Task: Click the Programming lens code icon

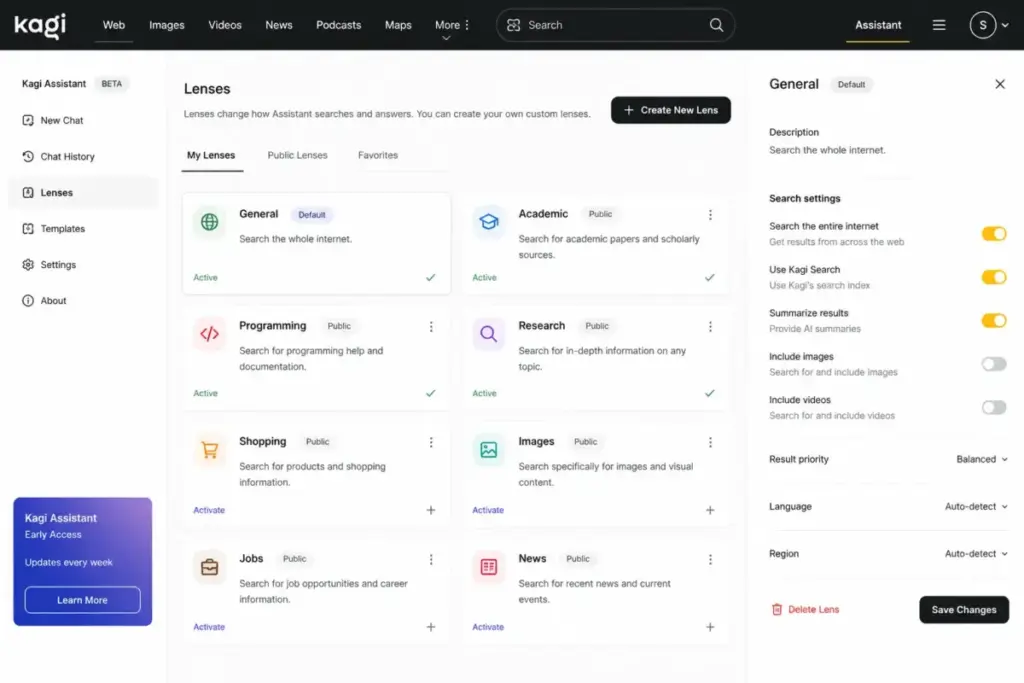Action: tap(210, 334)
